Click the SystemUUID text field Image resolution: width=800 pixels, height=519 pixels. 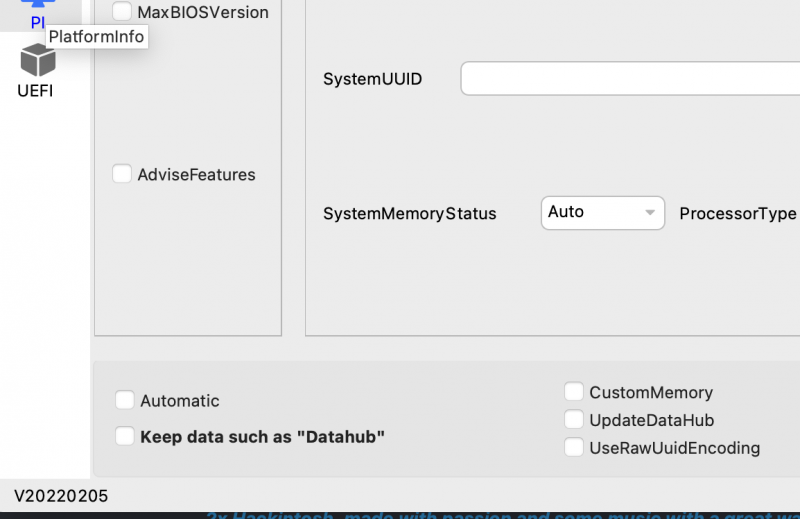[x=630, y=79]
